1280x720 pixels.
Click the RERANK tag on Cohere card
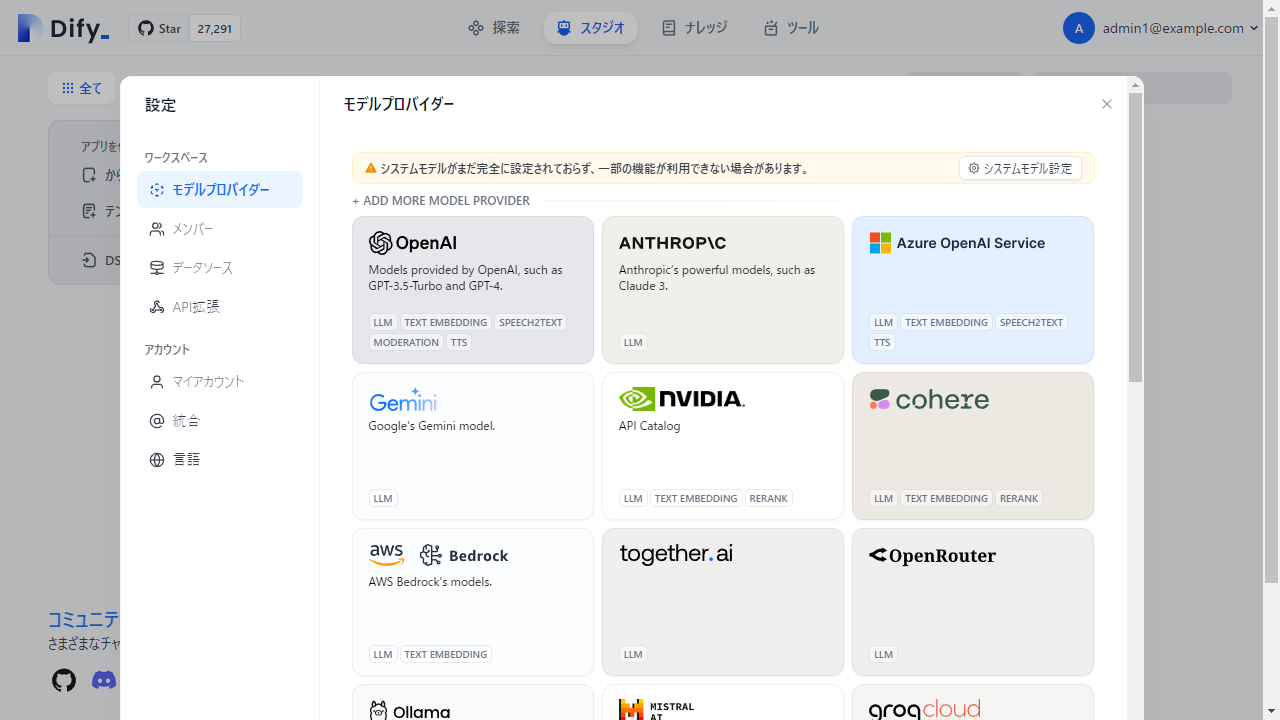tap(1019, 498)
